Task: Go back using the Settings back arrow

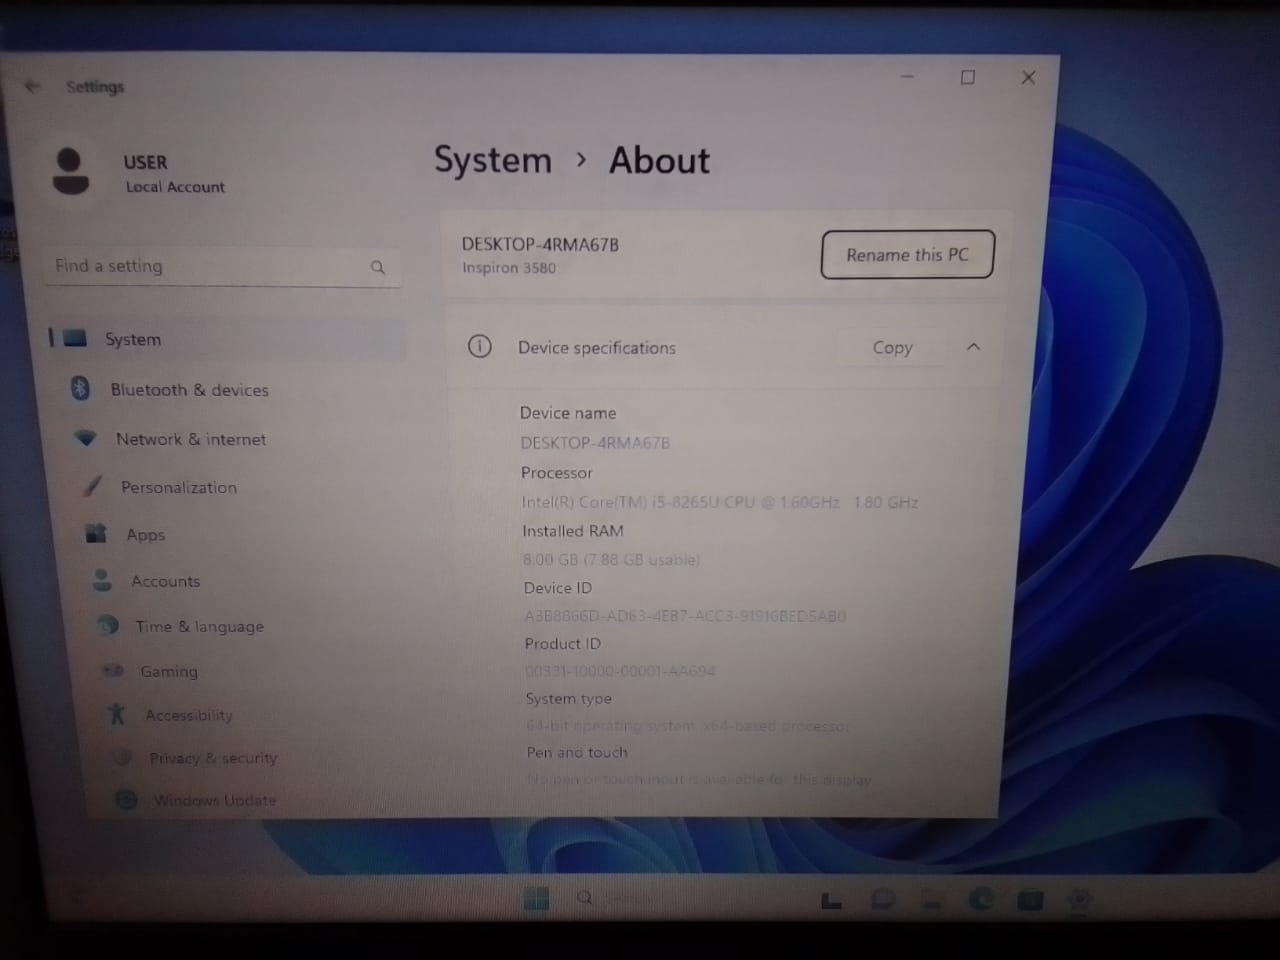Action: [x=32, y=86]
